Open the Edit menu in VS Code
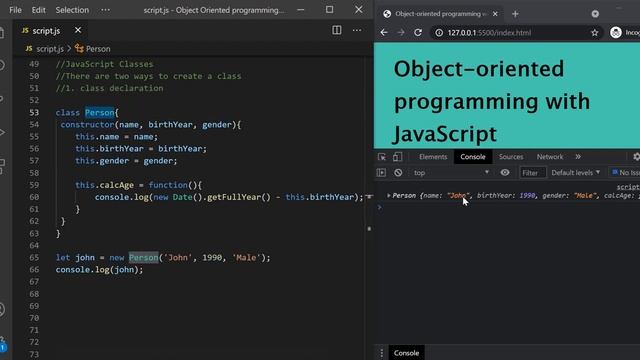 point(39,10)
